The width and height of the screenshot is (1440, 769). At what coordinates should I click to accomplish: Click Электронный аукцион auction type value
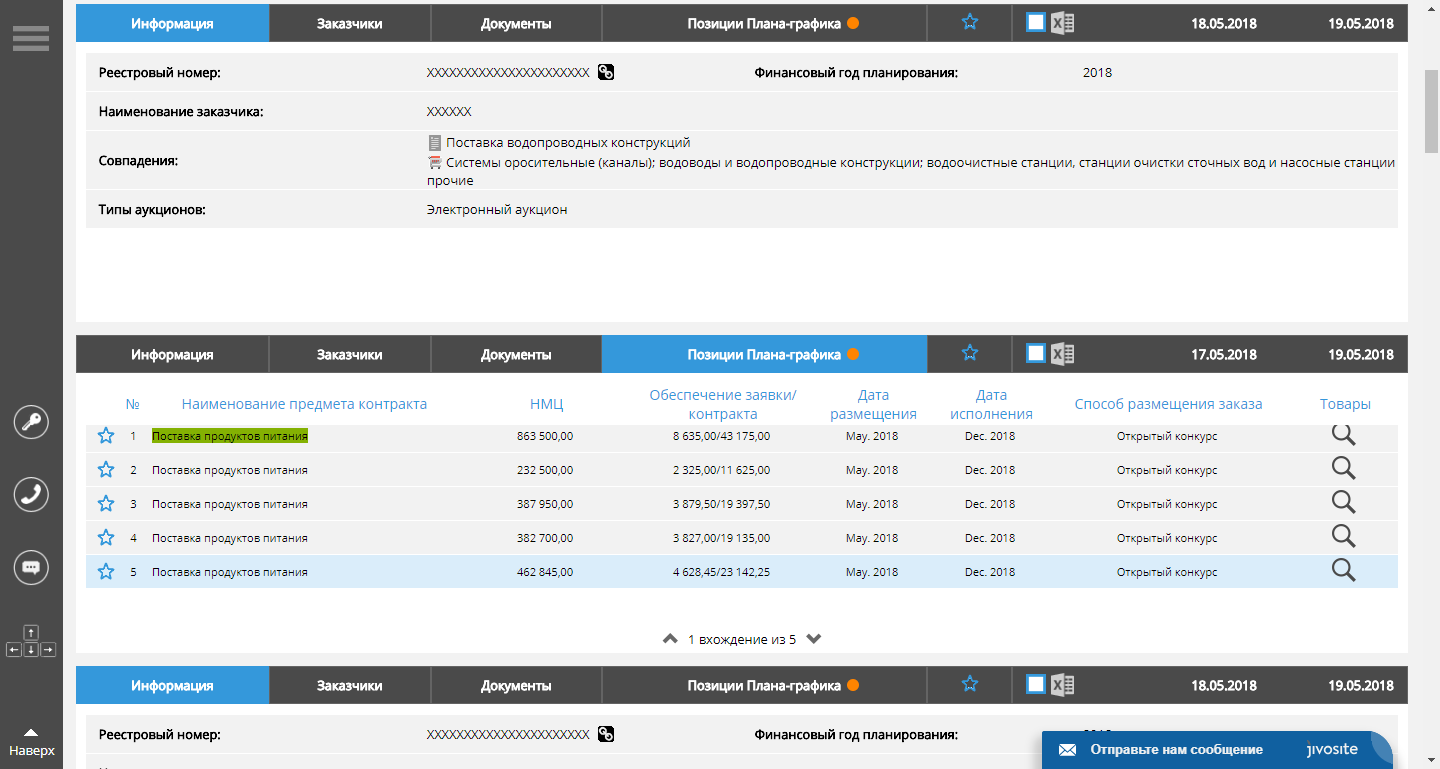point(497,210)
